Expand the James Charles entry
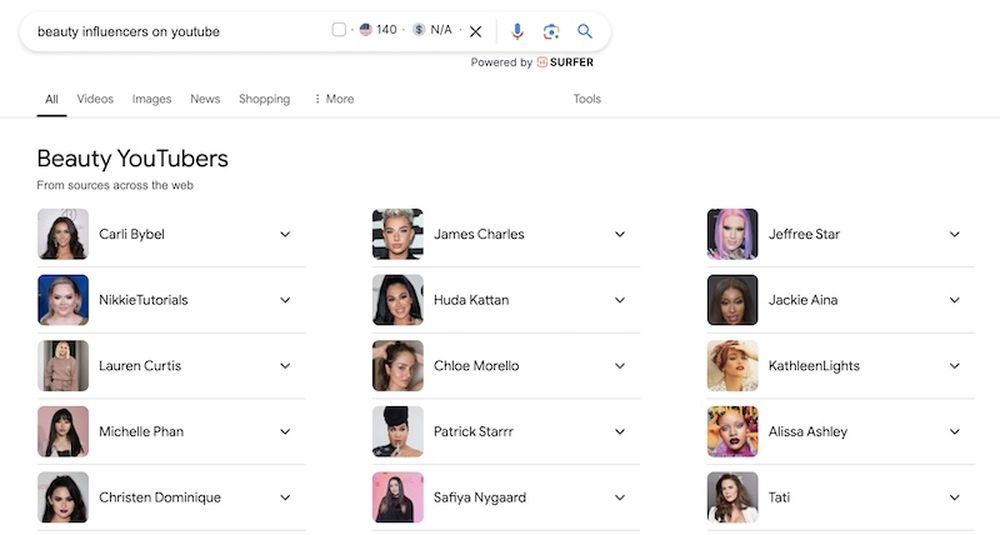The width and height of the screenshot is (1000, 535). pos(620,234)
